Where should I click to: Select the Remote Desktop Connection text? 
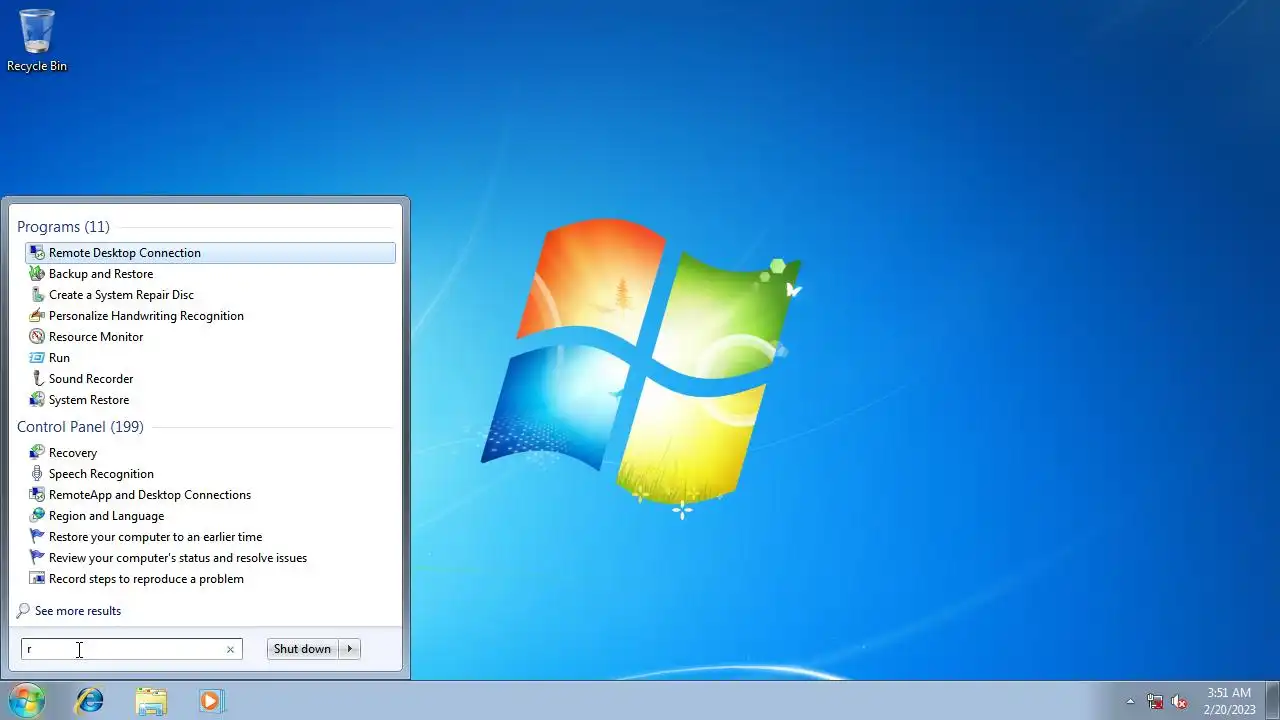(125, 253)
